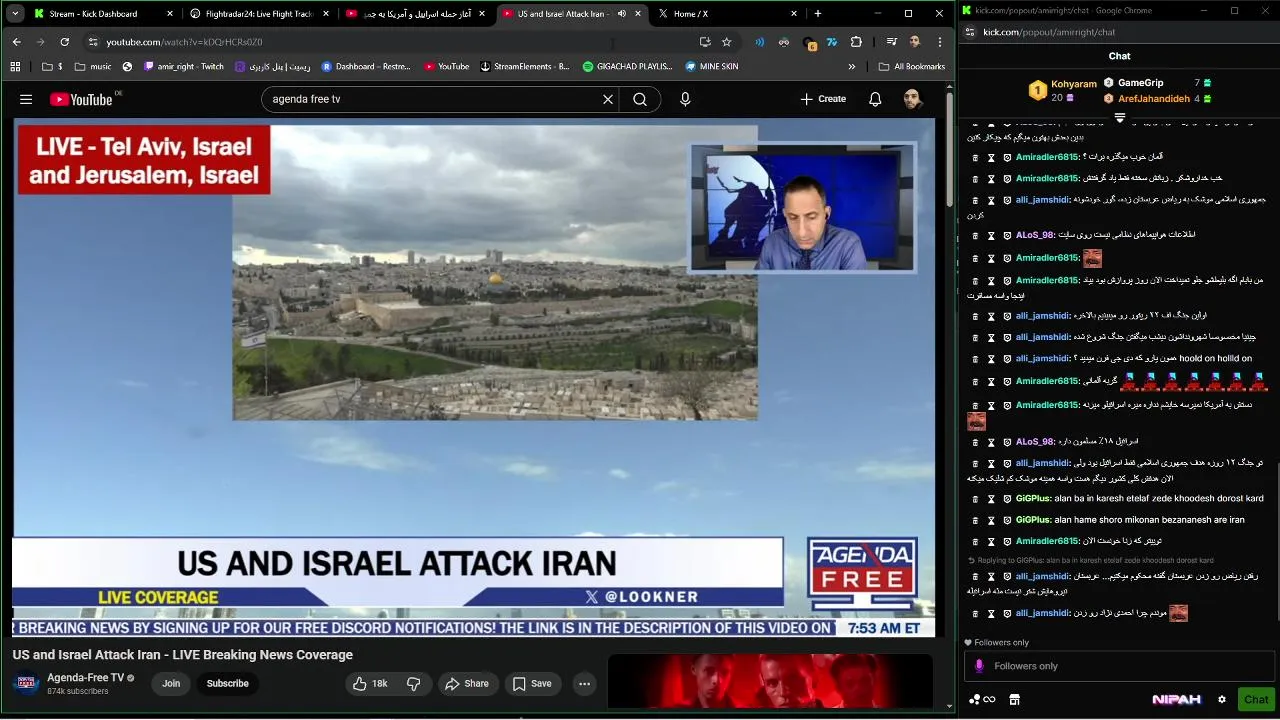Like the video with 18k thumbs-up

(x=370, y=684)
